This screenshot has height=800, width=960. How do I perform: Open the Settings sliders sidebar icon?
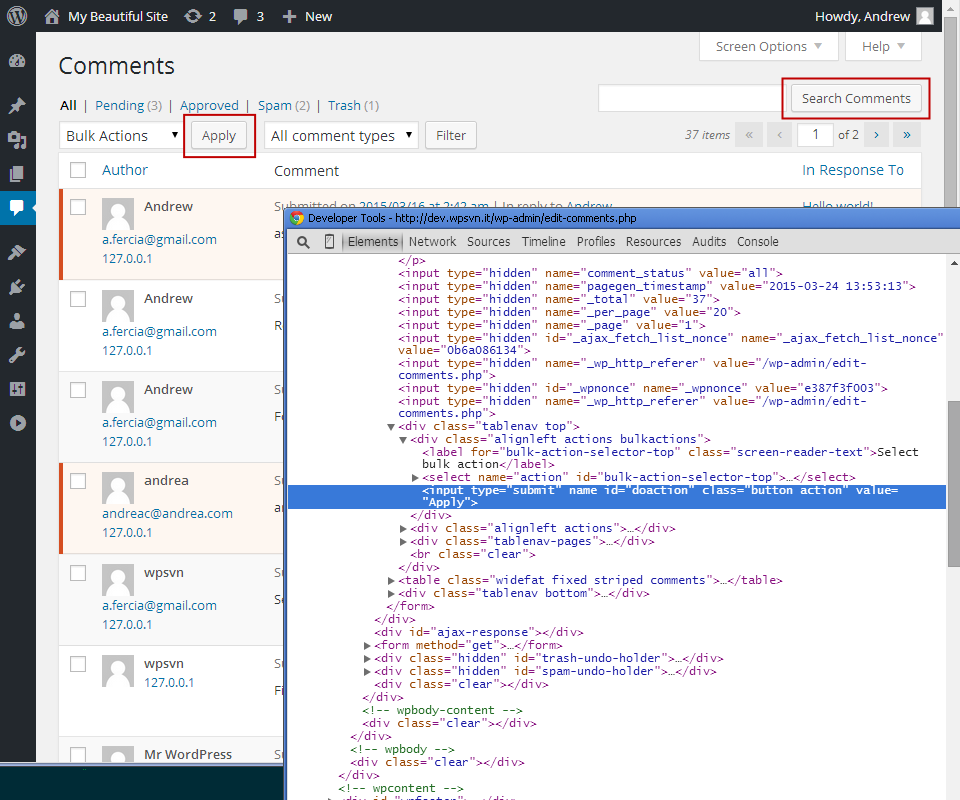pos(17,389)
